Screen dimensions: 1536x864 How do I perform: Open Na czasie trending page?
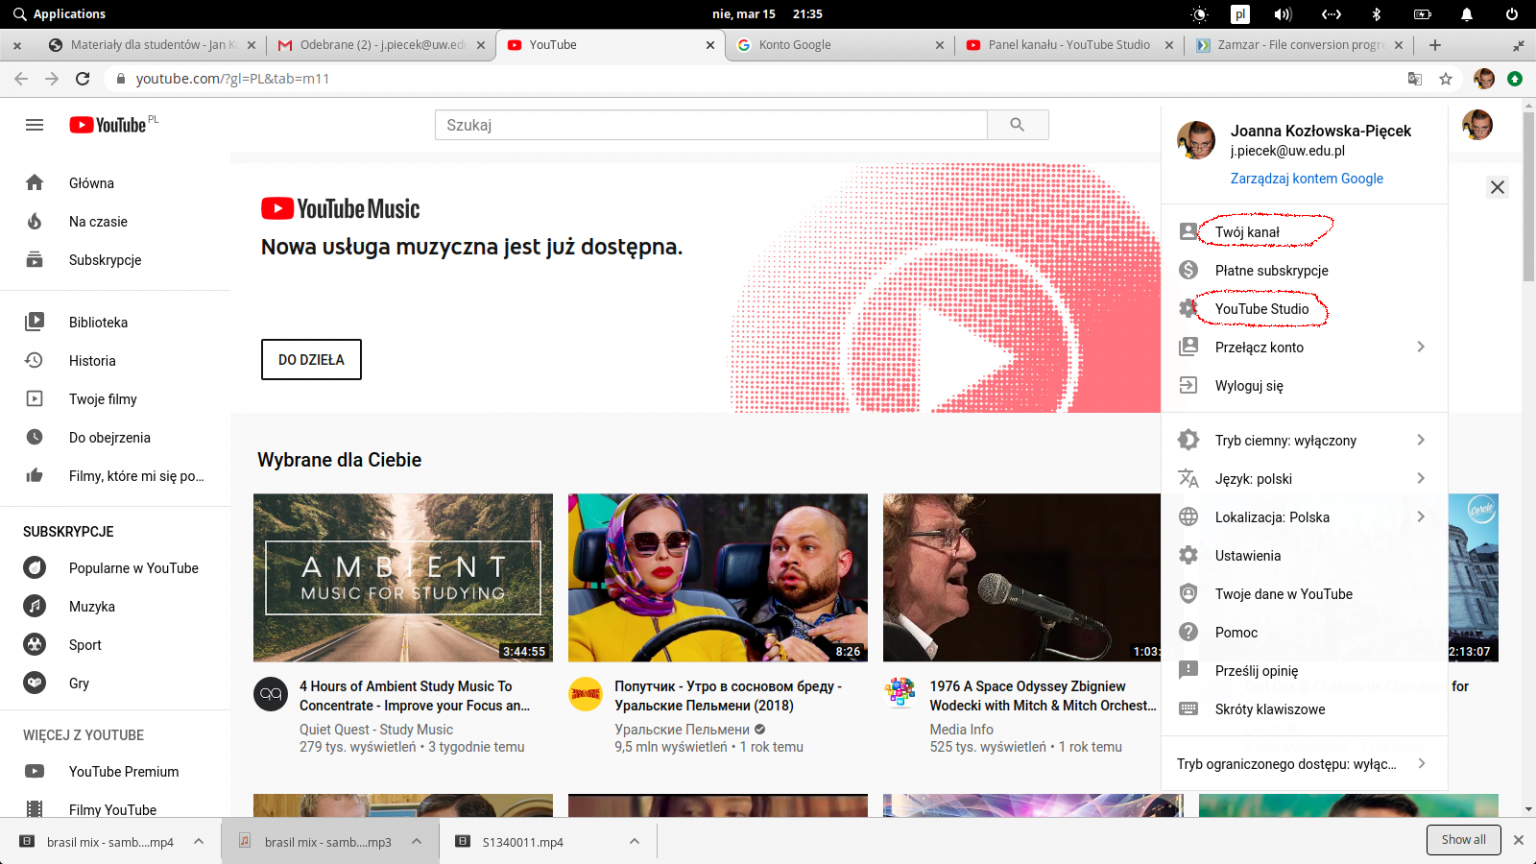point(116,221)
